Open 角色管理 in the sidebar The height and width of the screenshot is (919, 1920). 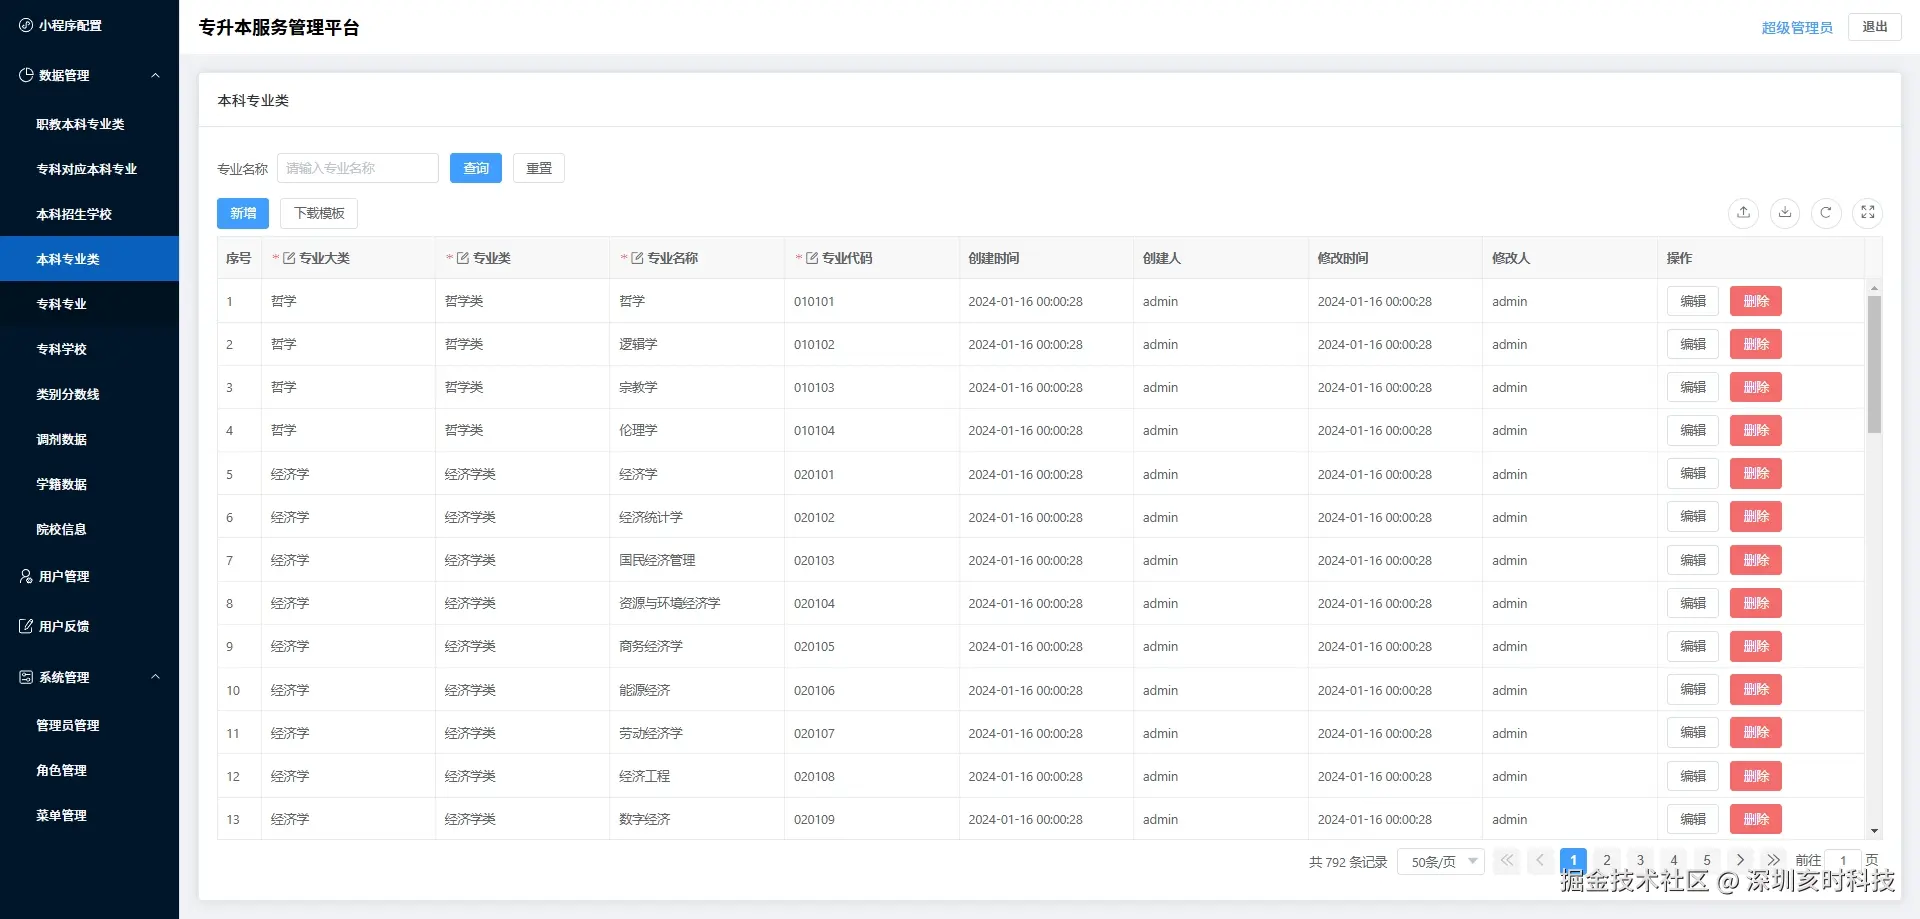coord(90,770)
